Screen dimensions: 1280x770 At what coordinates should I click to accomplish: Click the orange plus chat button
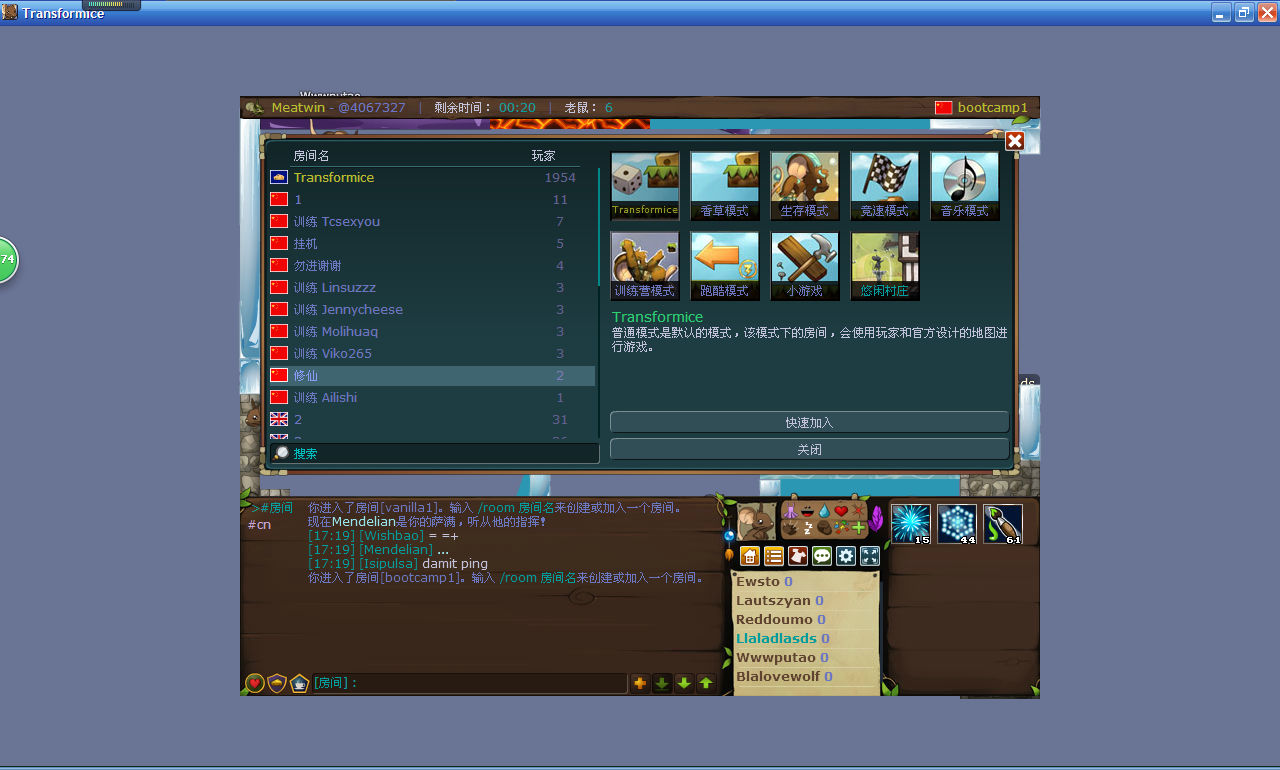[x=640, y=683]
